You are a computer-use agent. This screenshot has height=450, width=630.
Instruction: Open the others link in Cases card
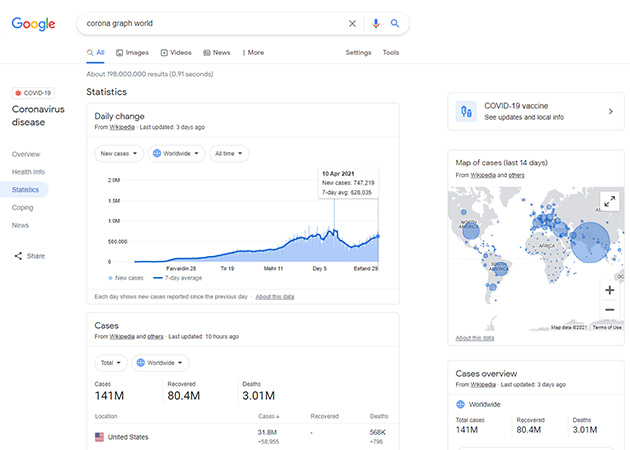coord(155,336)
